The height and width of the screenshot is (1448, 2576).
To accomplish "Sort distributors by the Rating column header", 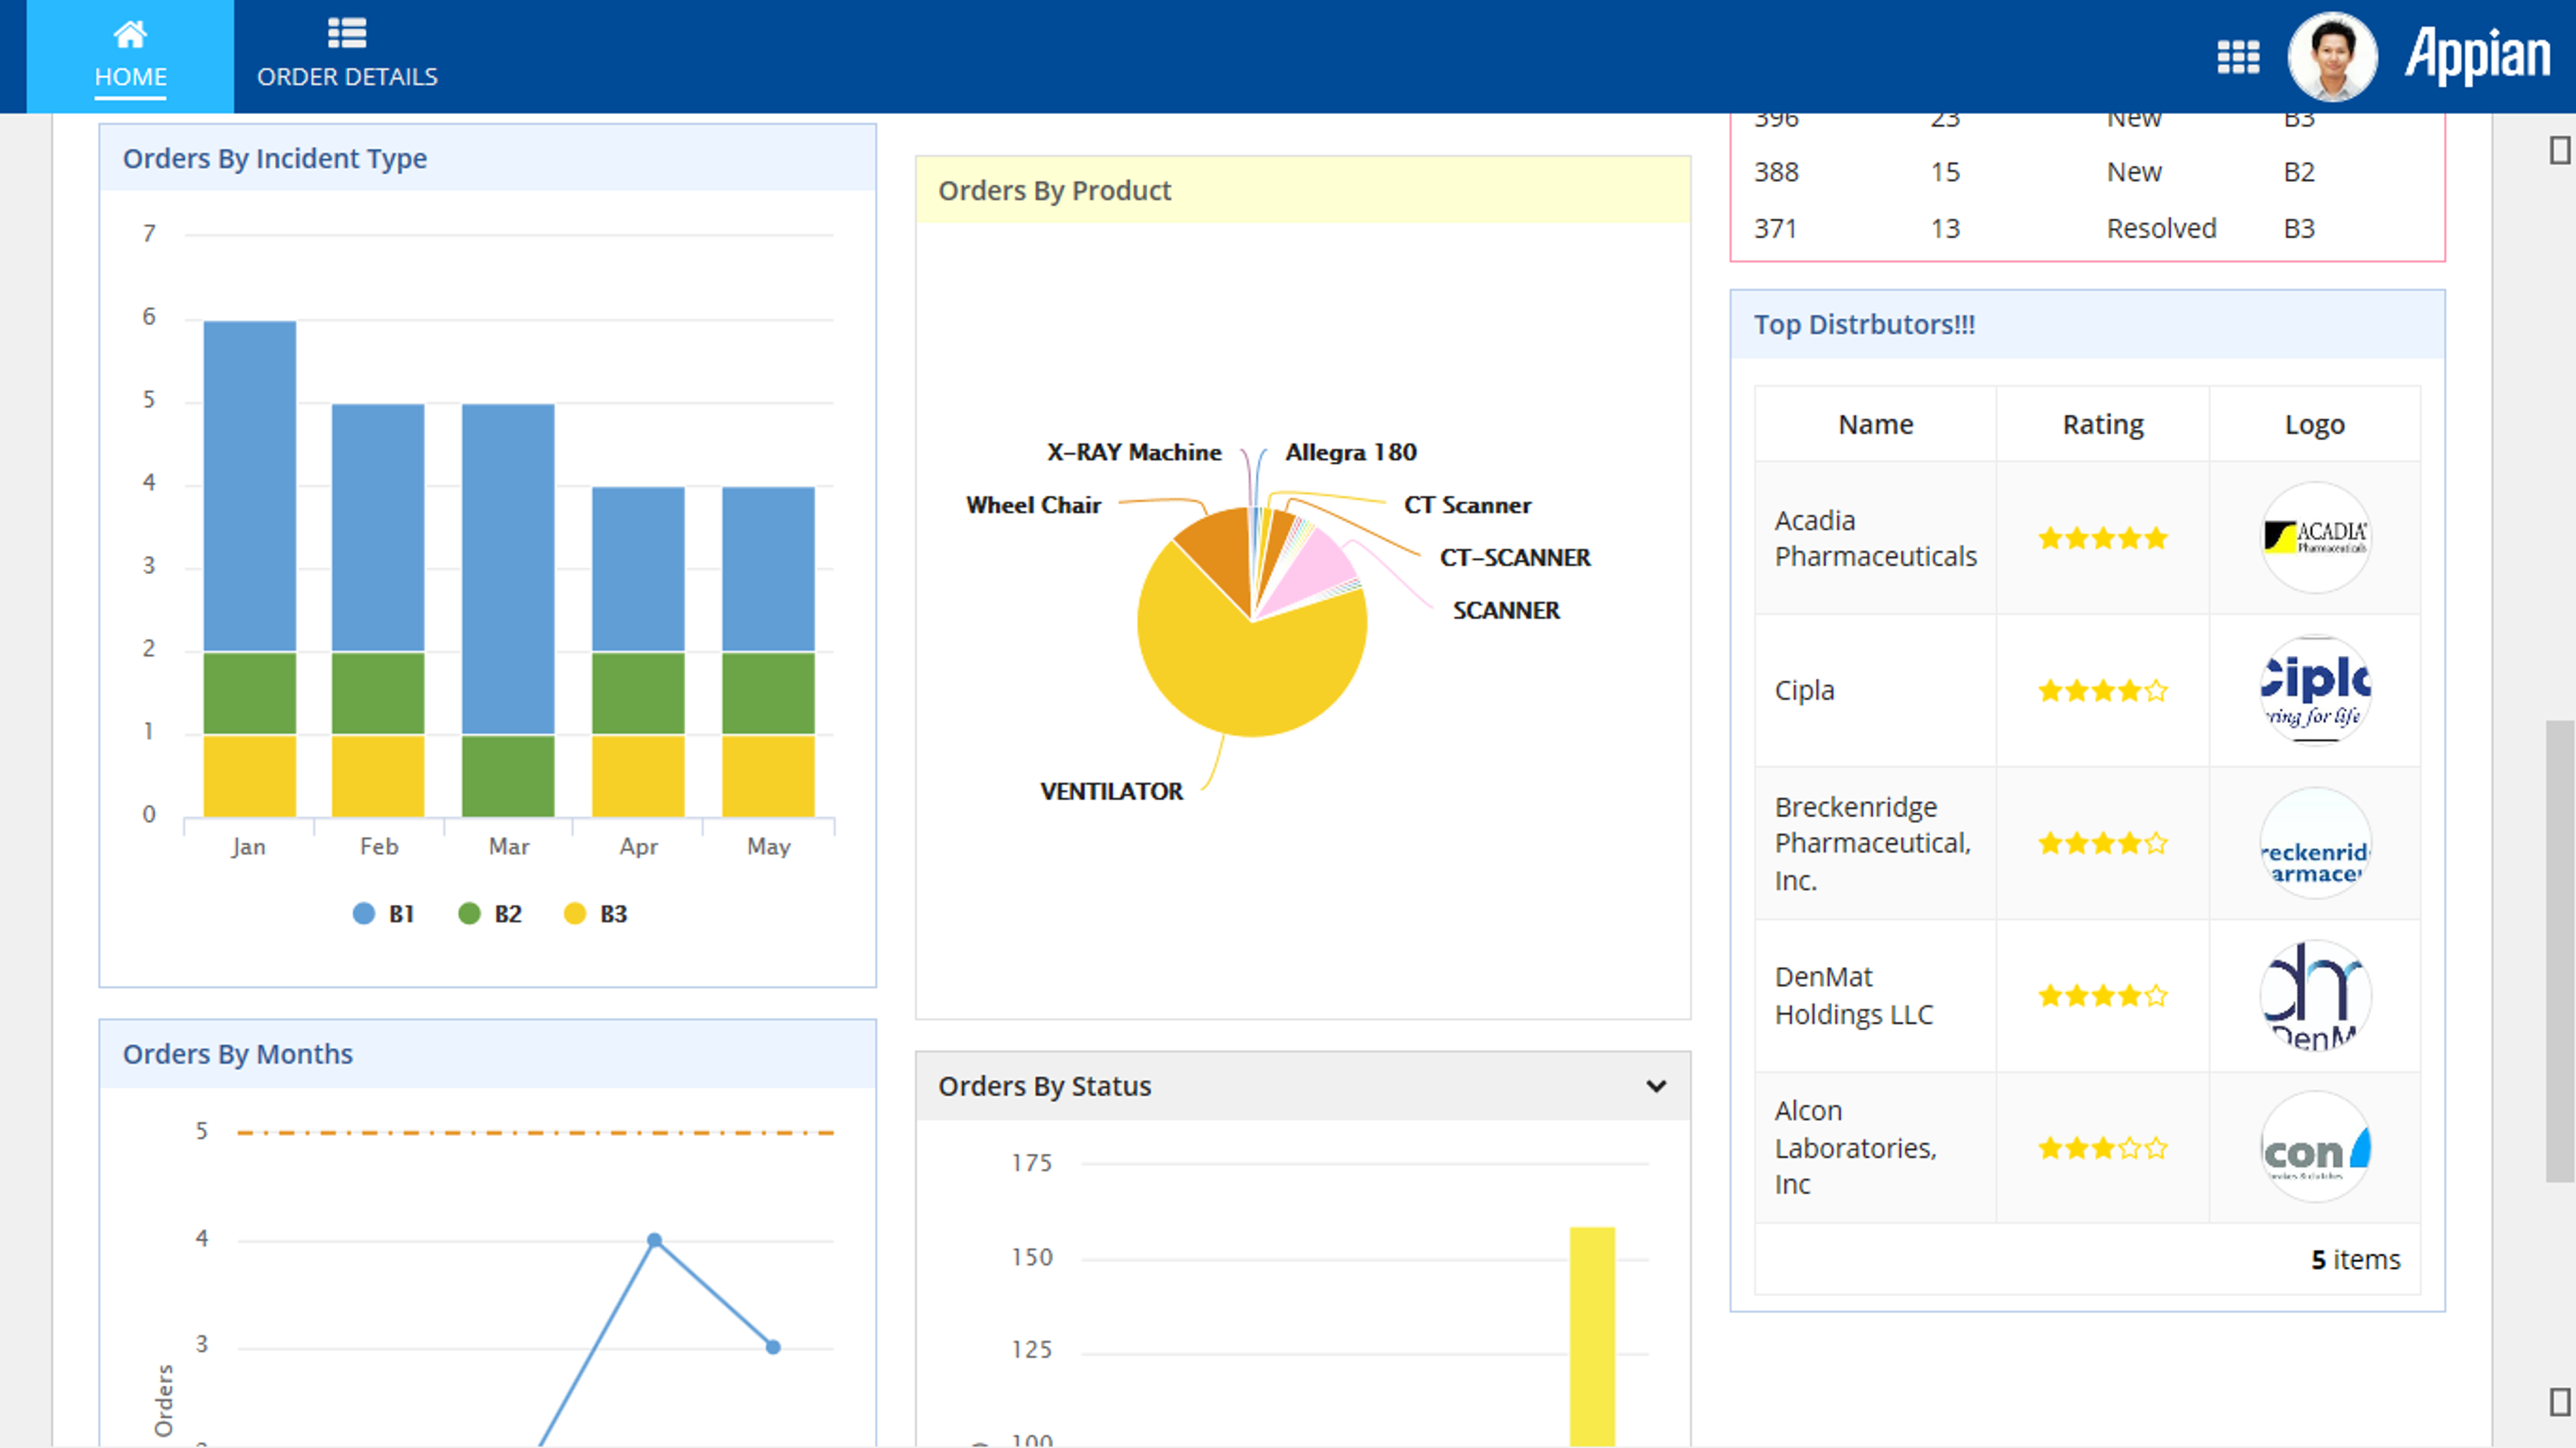I will 2103,424.
